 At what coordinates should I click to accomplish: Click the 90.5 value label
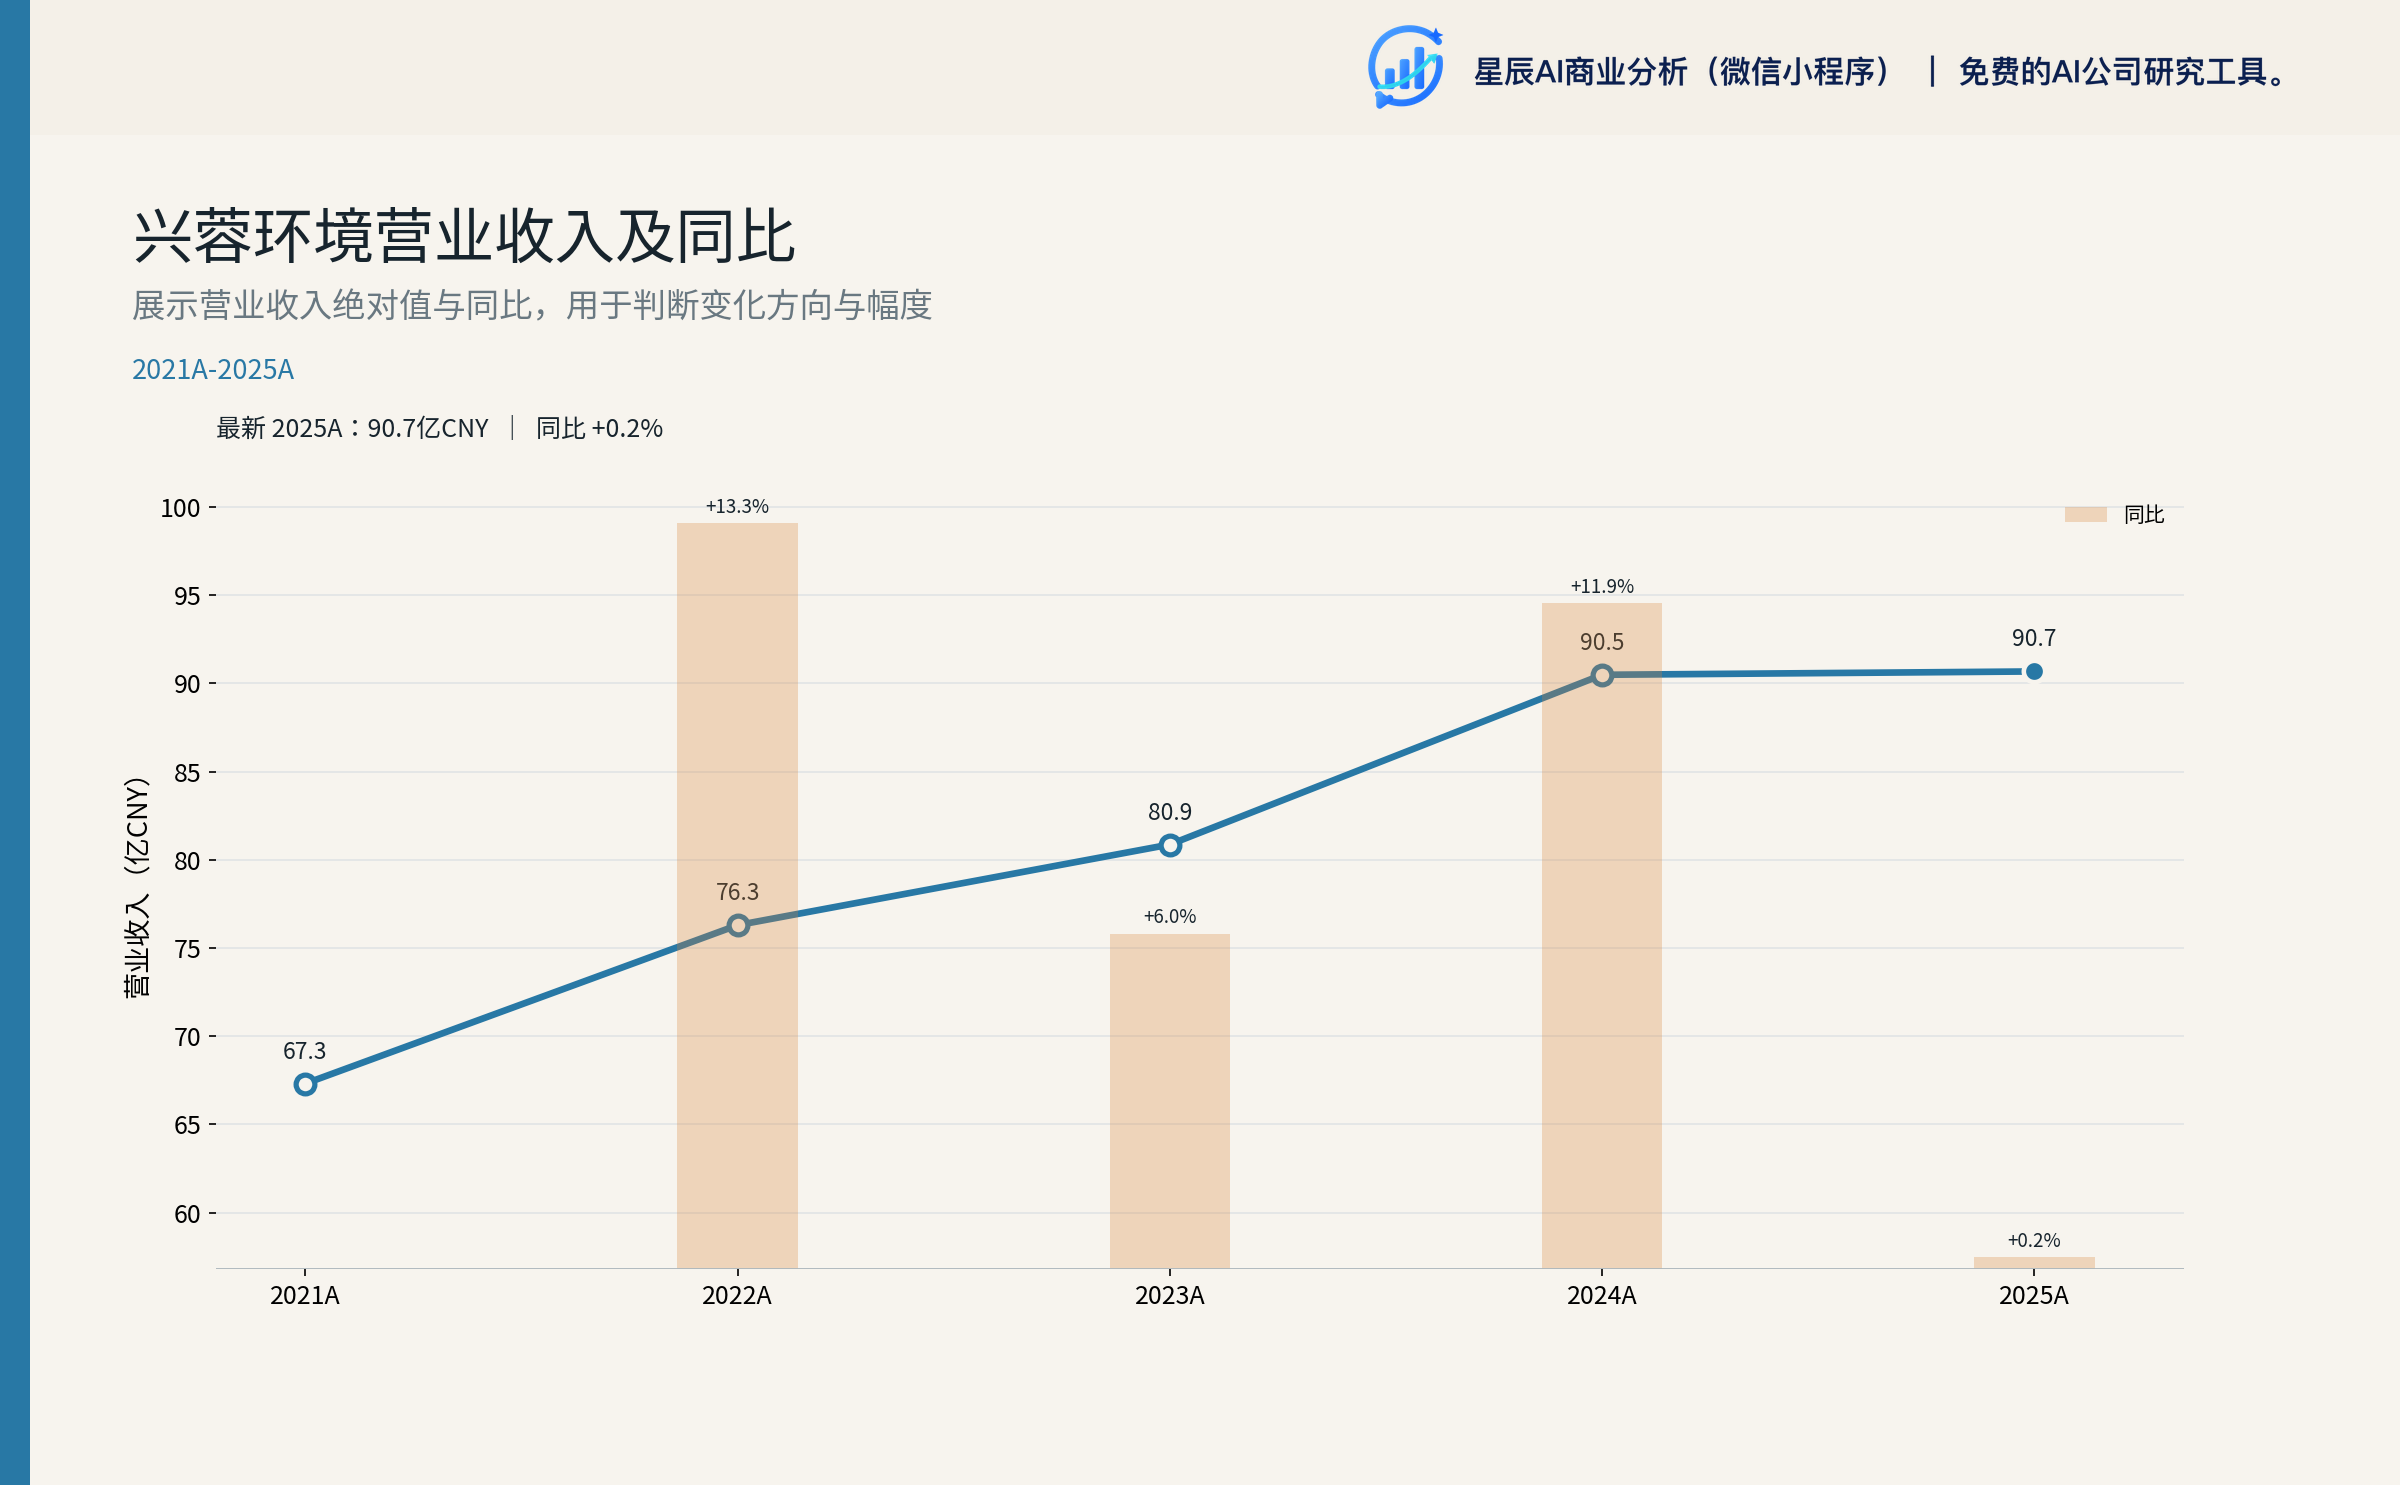1602,642
